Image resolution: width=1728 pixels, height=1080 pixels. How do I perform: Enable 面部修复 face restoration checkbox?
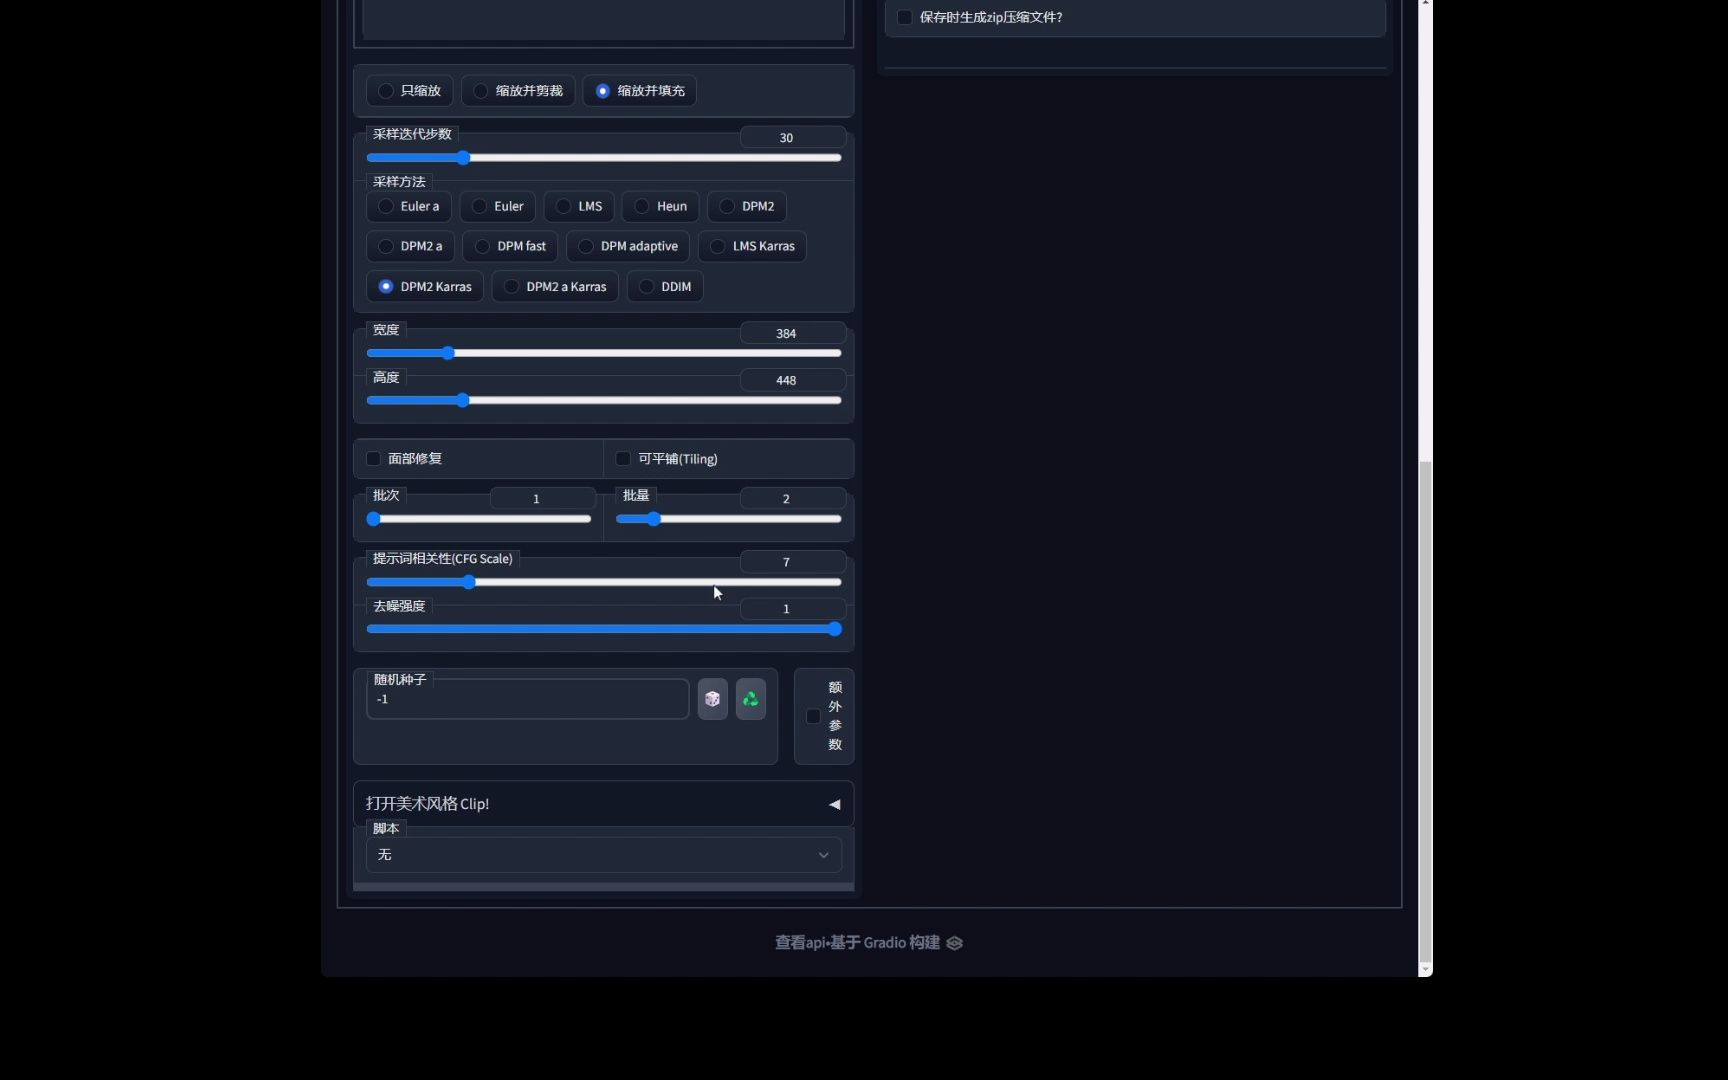click(373, 459)
